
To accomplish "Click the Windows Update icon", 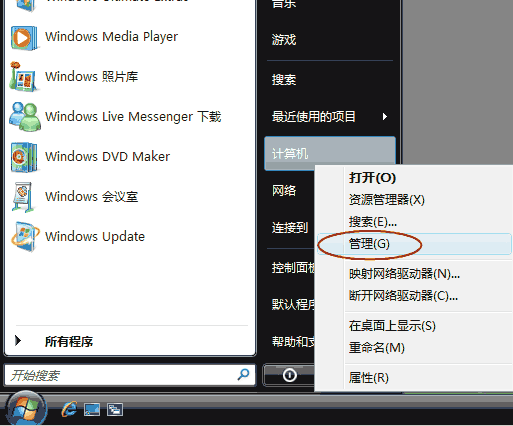I will point(25,236).
